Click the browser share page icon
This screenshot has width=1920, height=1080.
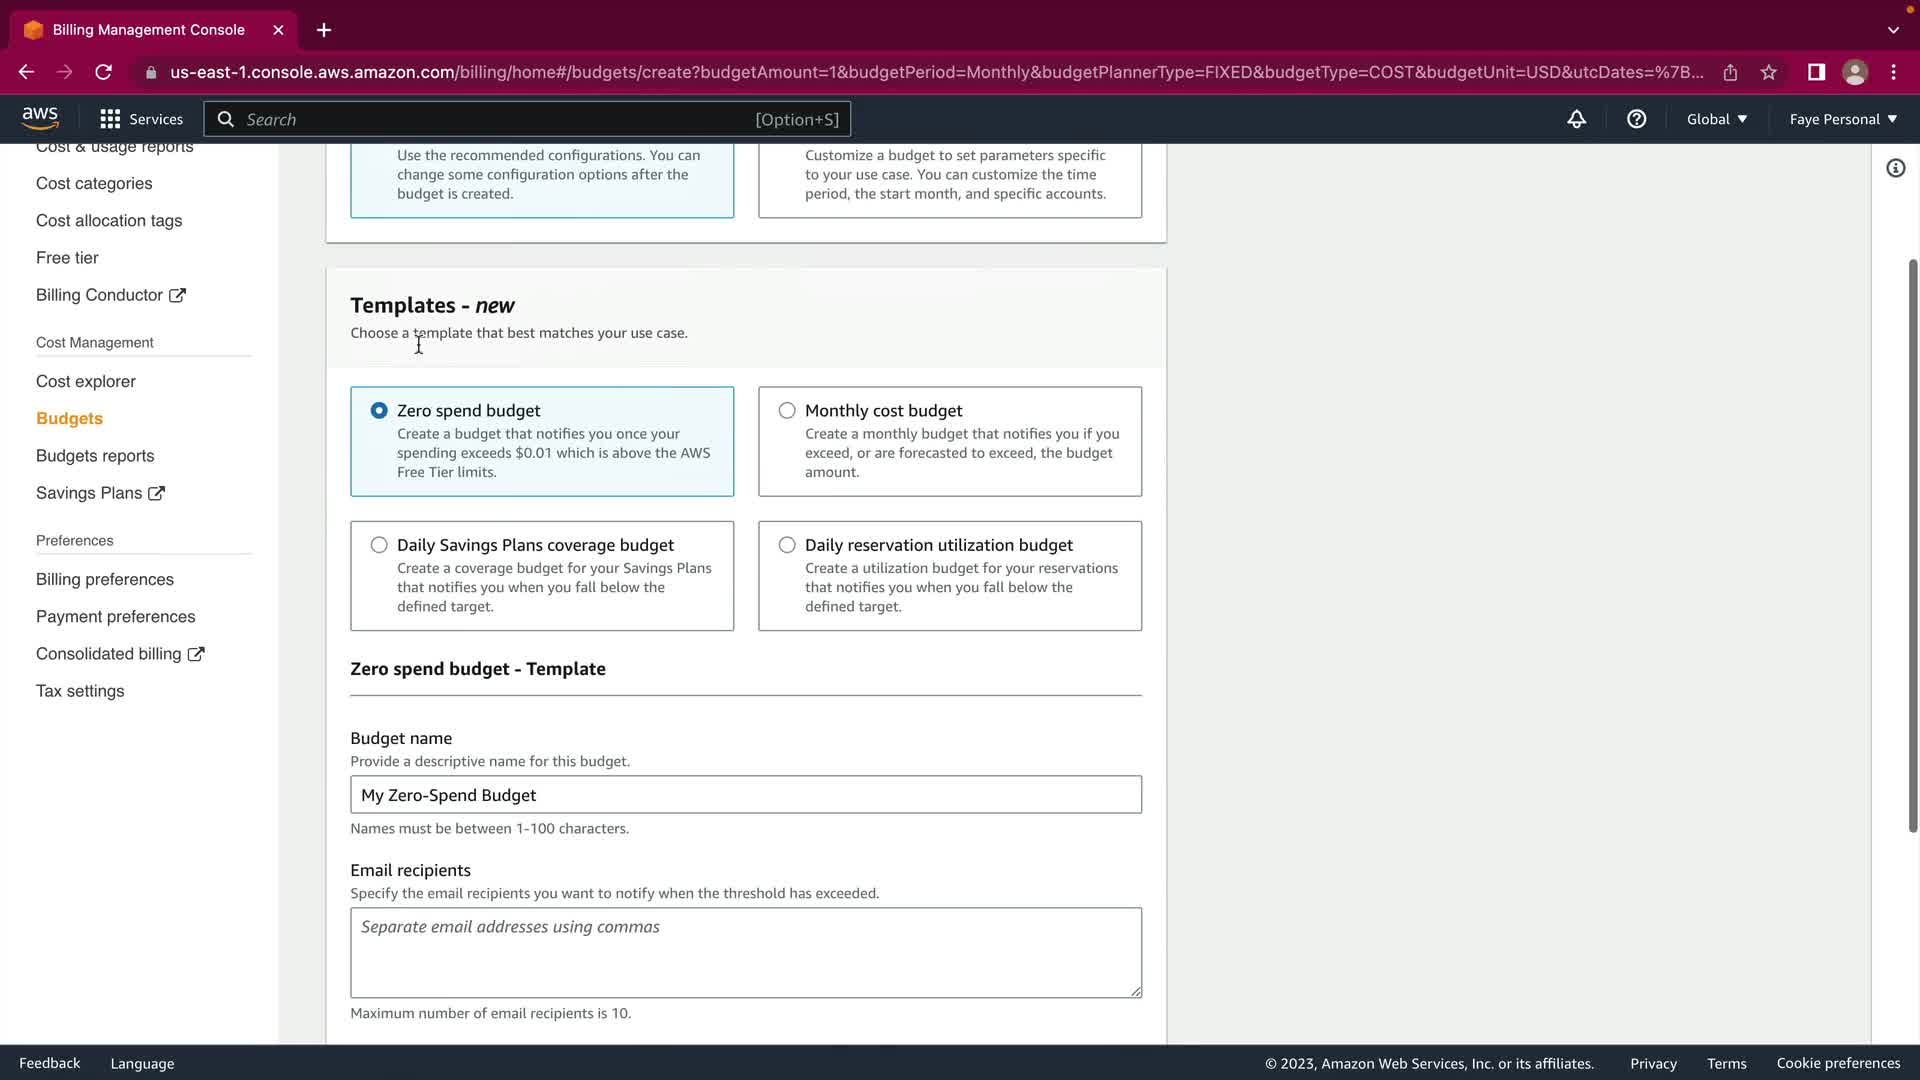[1730, 72]
